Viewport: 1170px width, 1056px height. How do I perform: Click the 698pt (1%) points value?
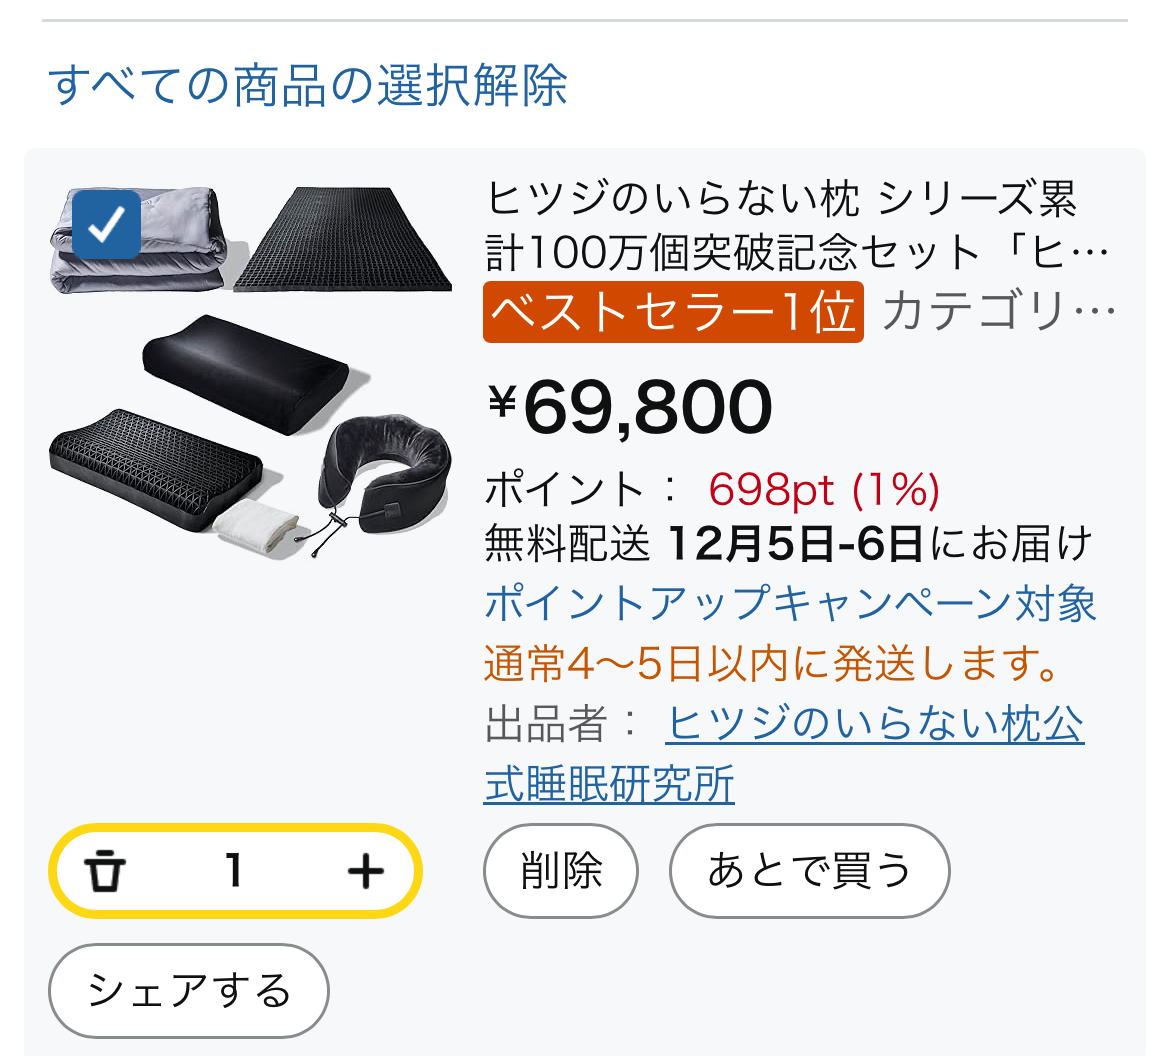[824, 490]
